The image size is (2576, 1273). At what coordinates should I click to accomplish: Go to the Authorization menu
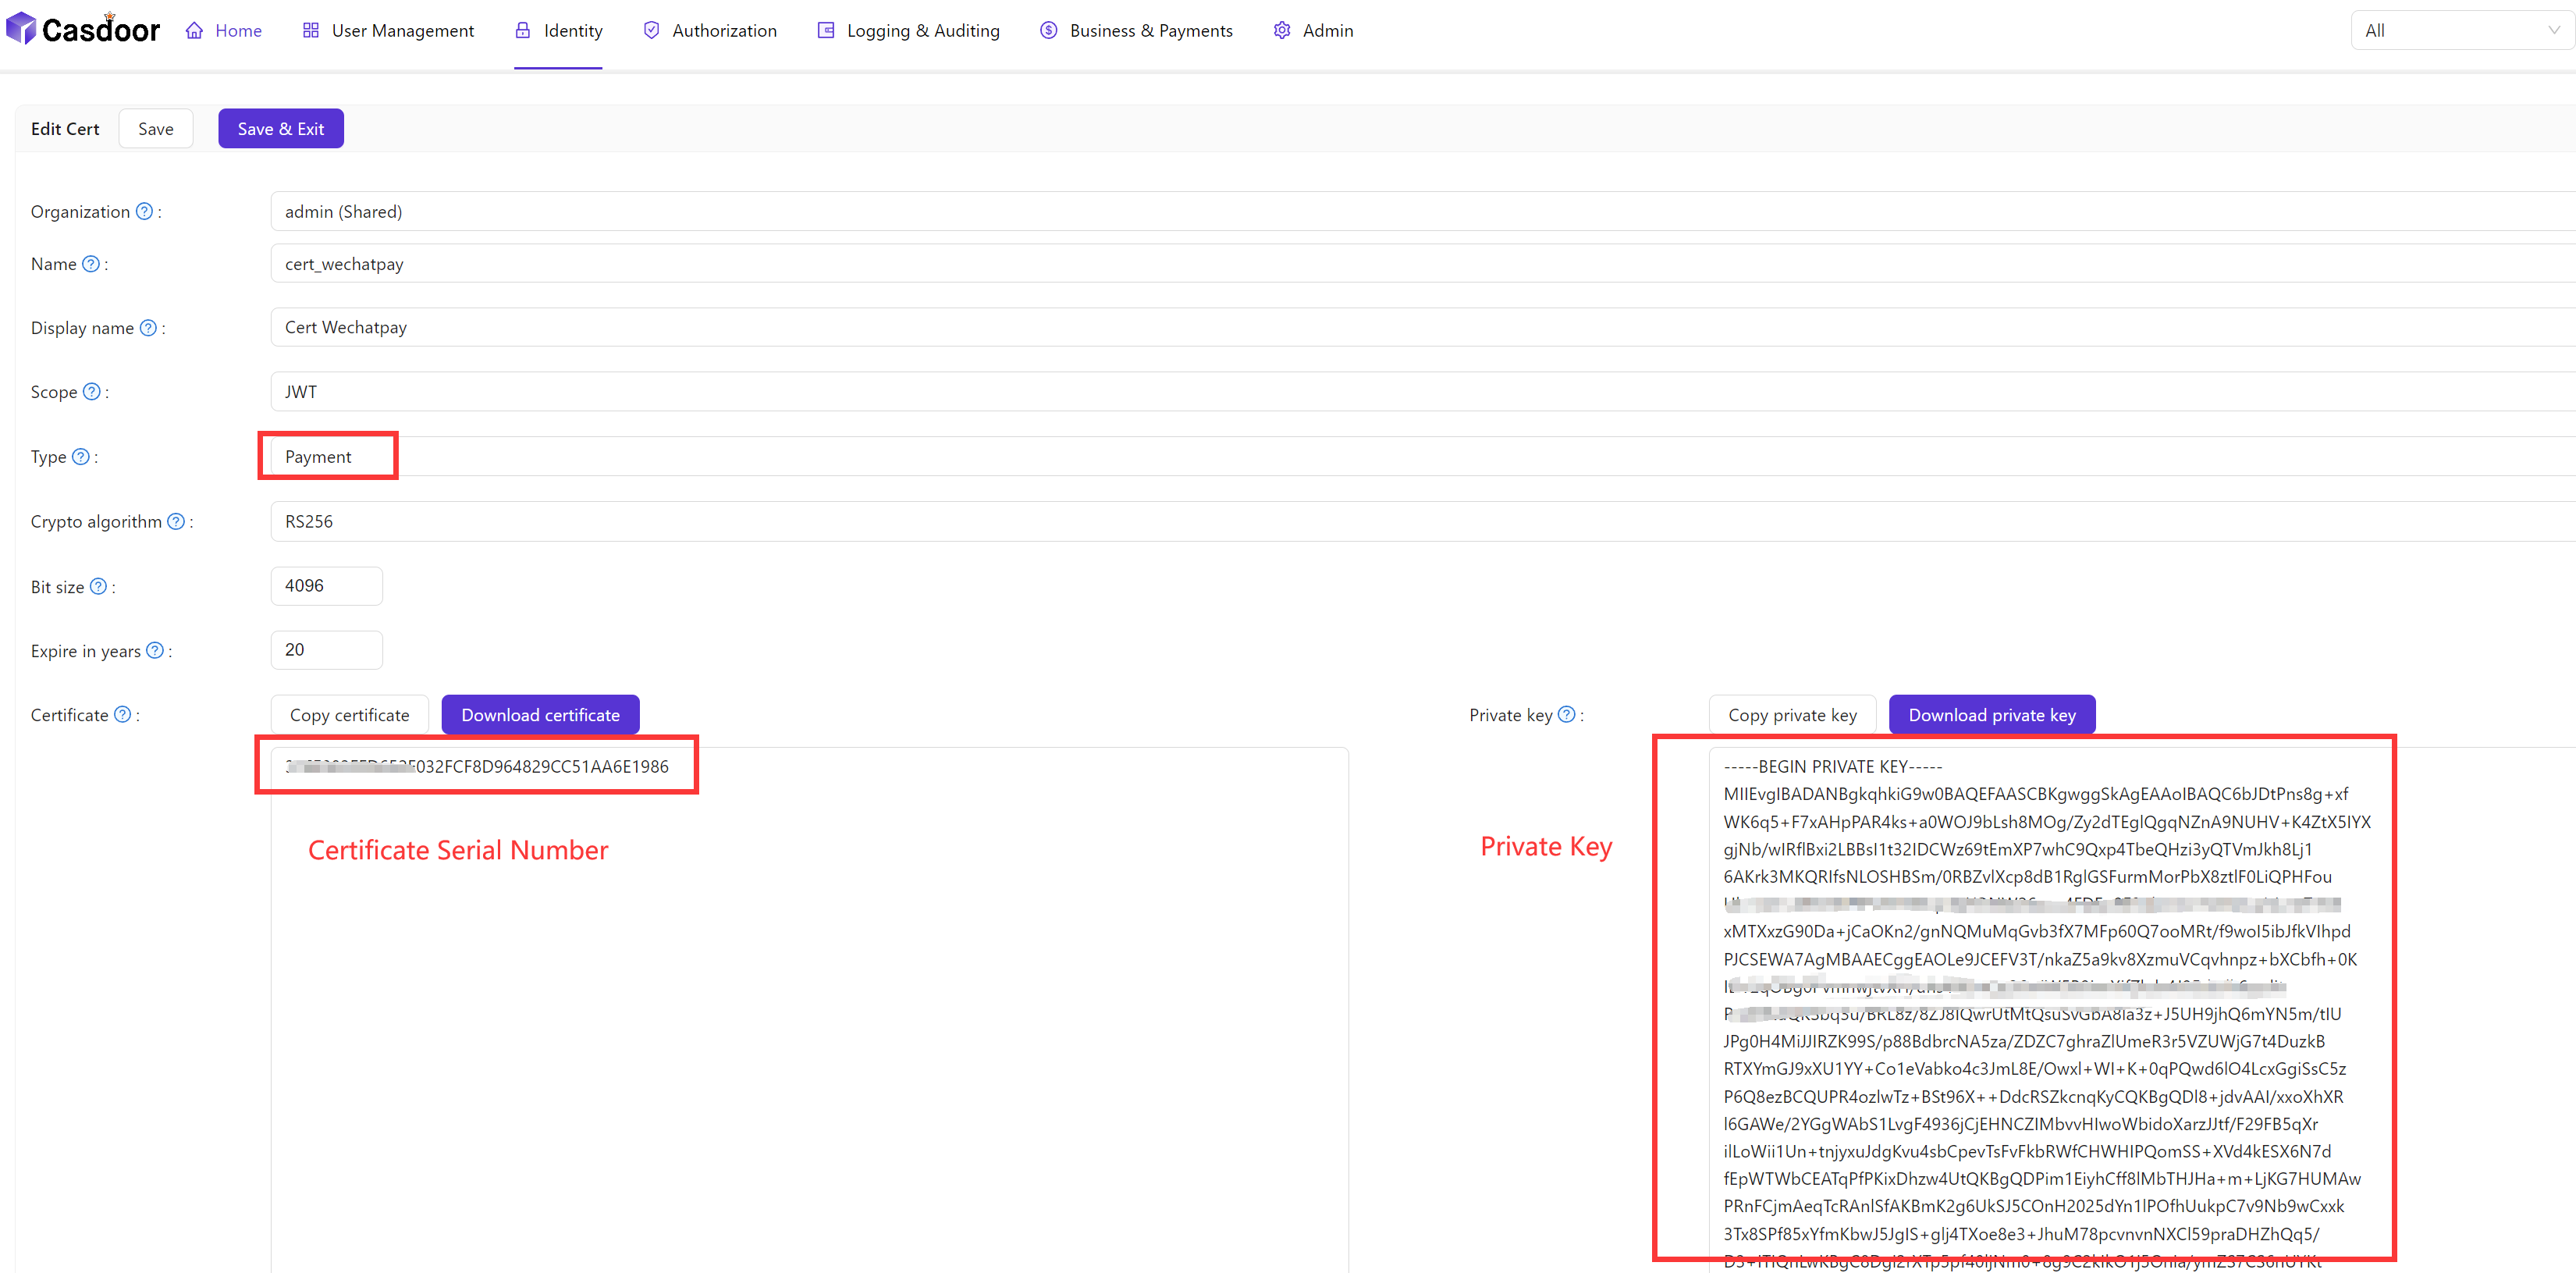709,31
